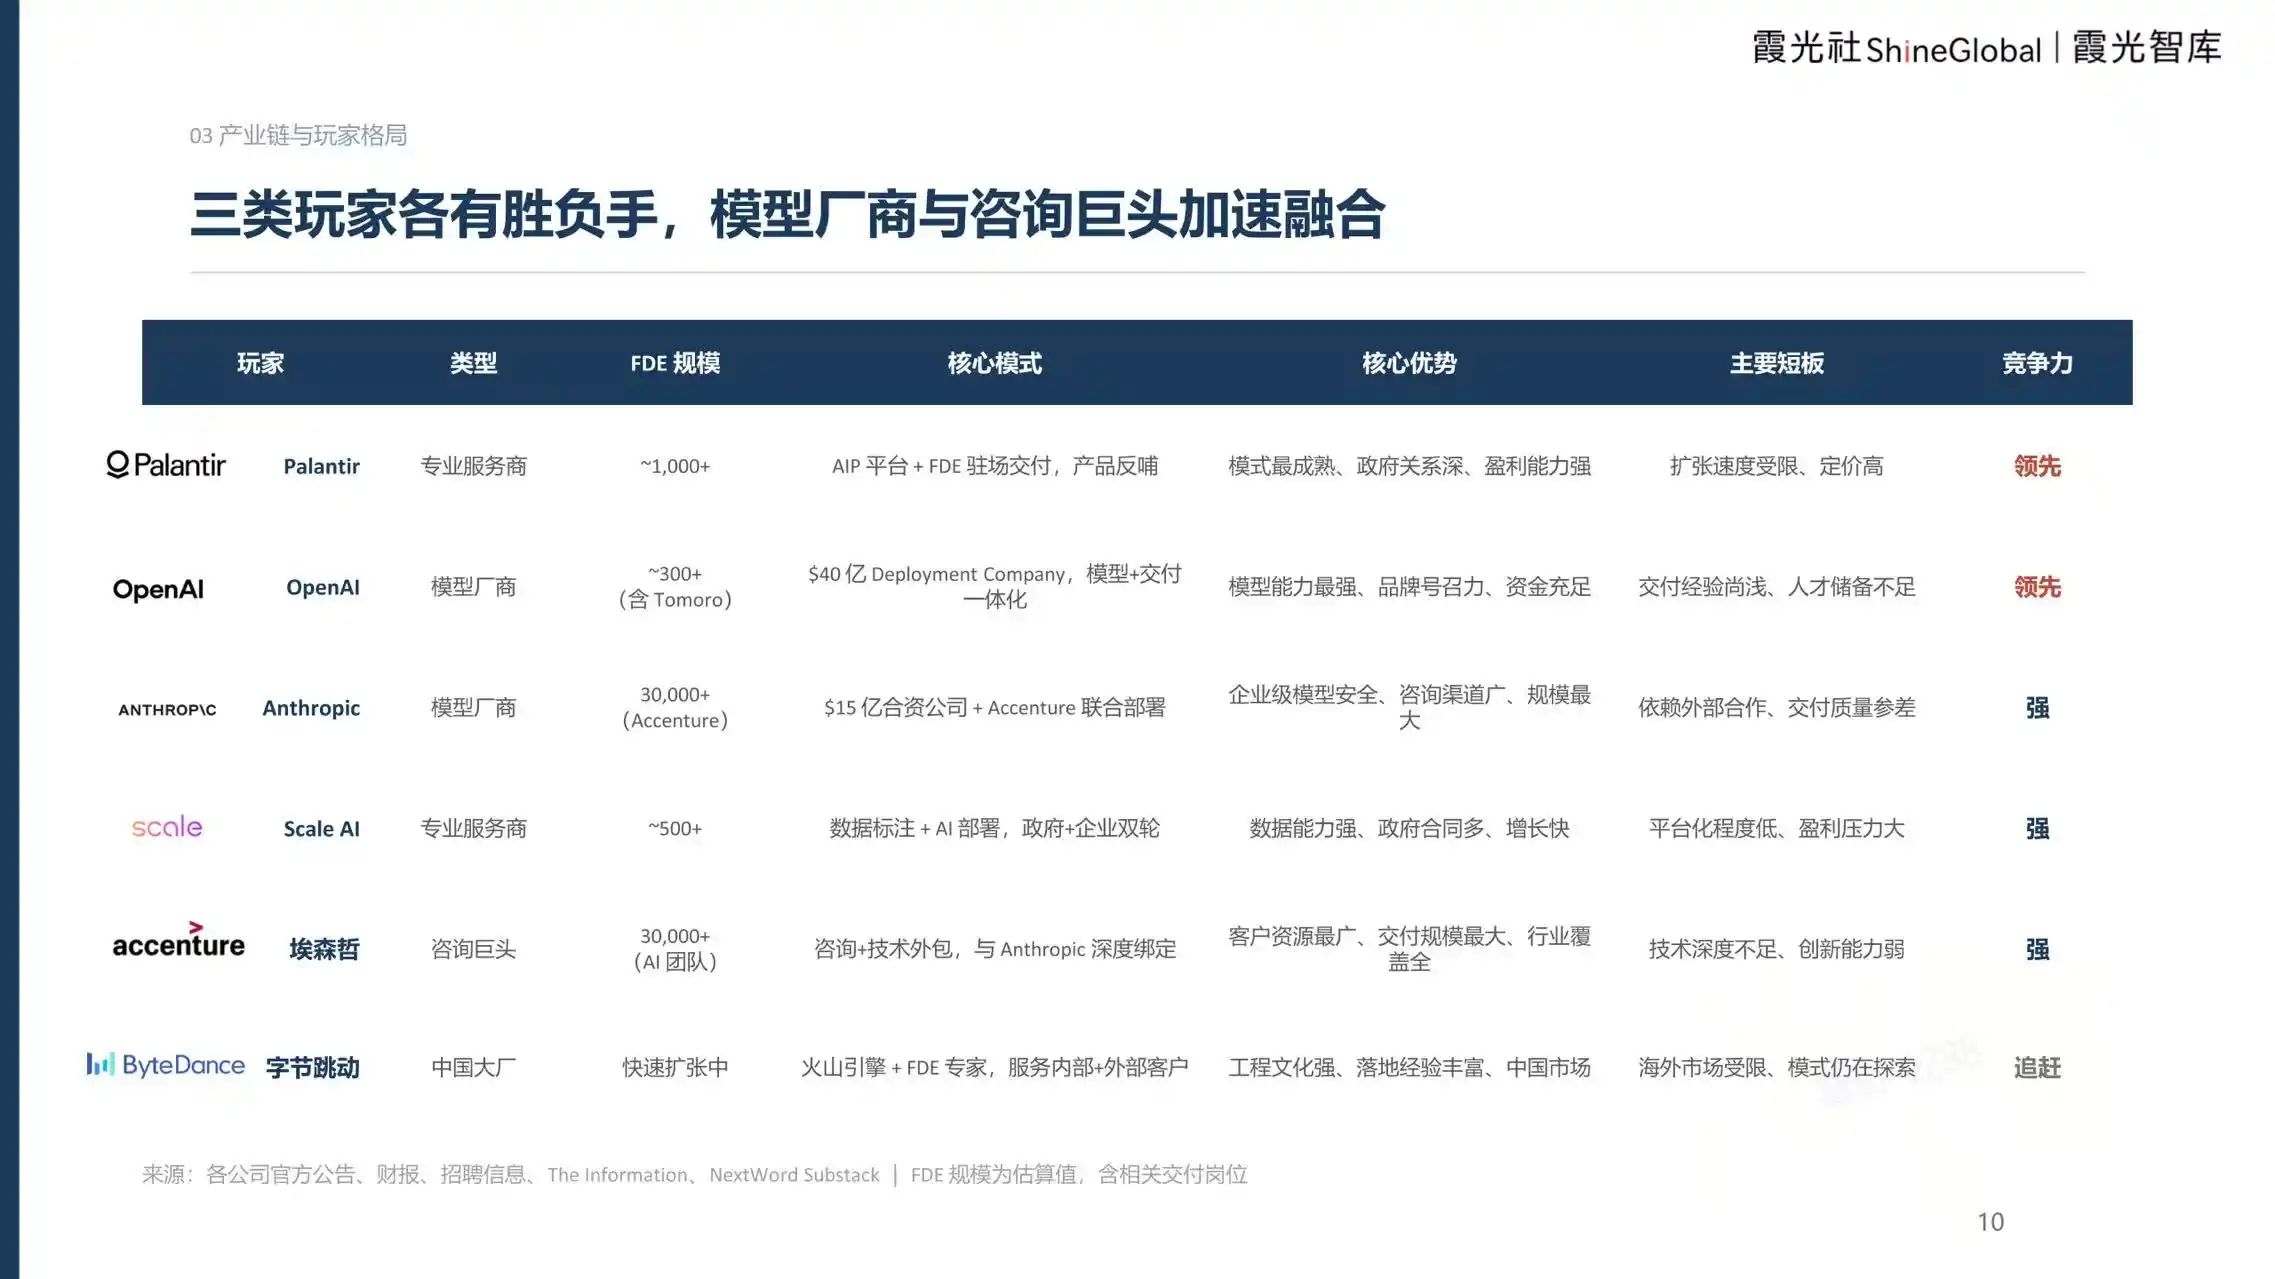Click the 平台化程度低、盈利压力大 cell

click(1777, 828)
